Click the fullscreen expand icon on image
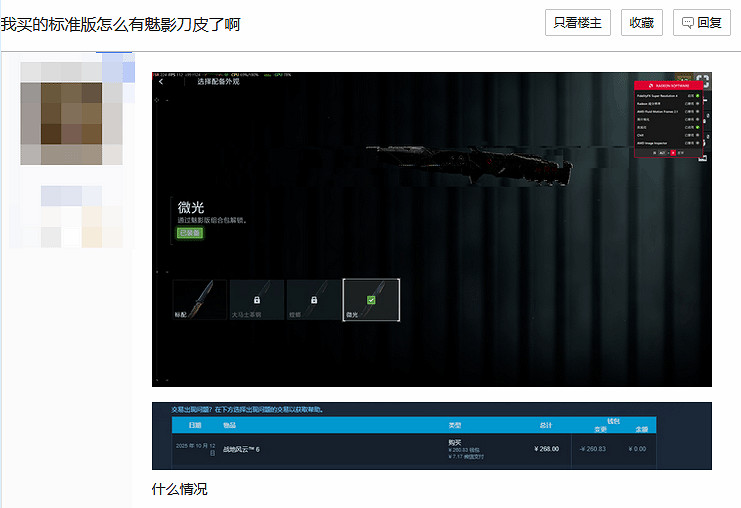Screen dimensions: 741x508 click(x=703, y=82)
